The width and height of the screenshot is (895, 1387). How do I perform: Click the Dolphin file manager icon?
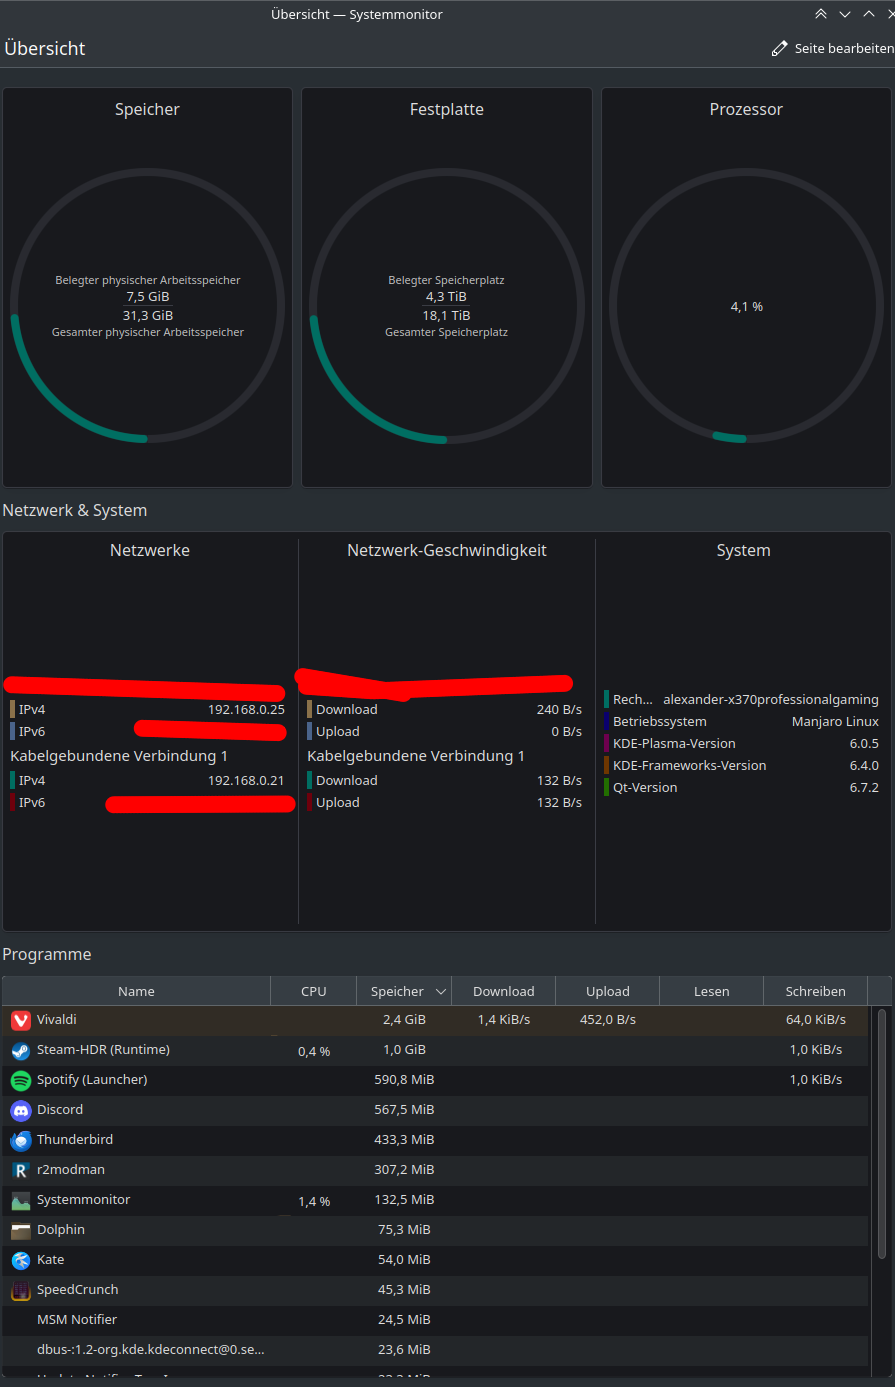coord(21,1231)
